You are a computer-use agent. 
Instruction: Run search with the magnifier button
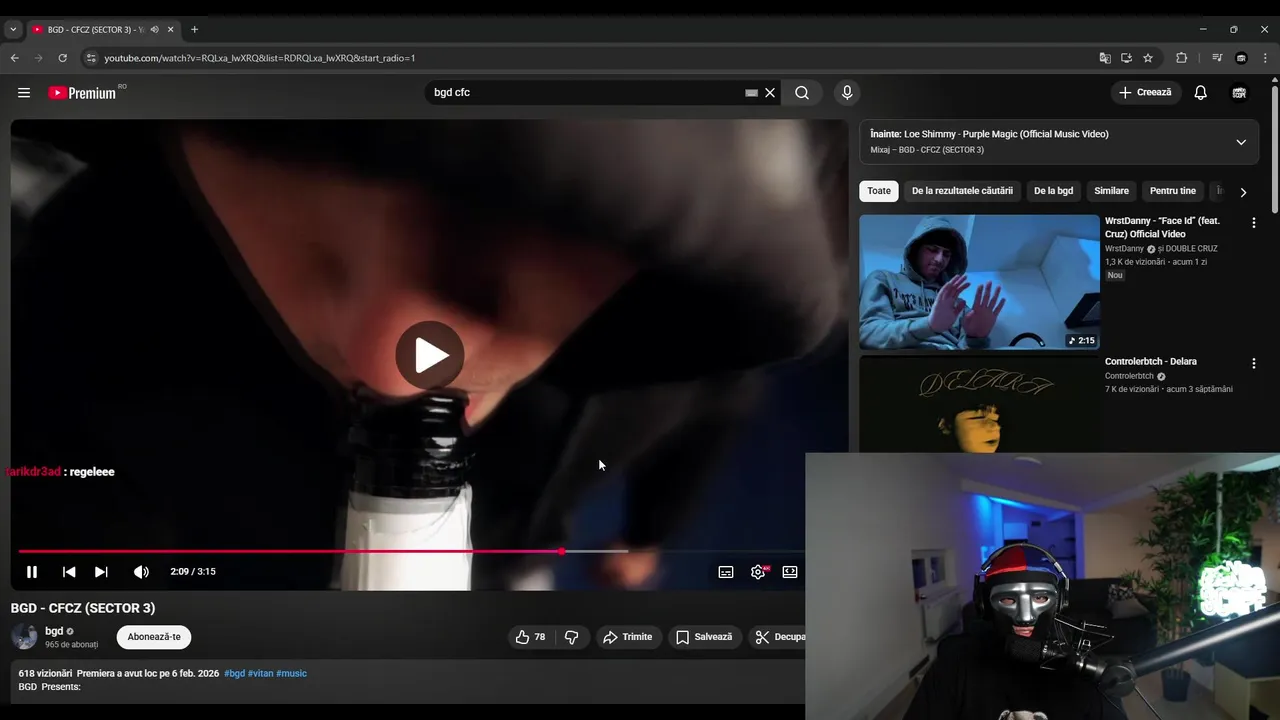pyautogui.click(x=802, y=93)
